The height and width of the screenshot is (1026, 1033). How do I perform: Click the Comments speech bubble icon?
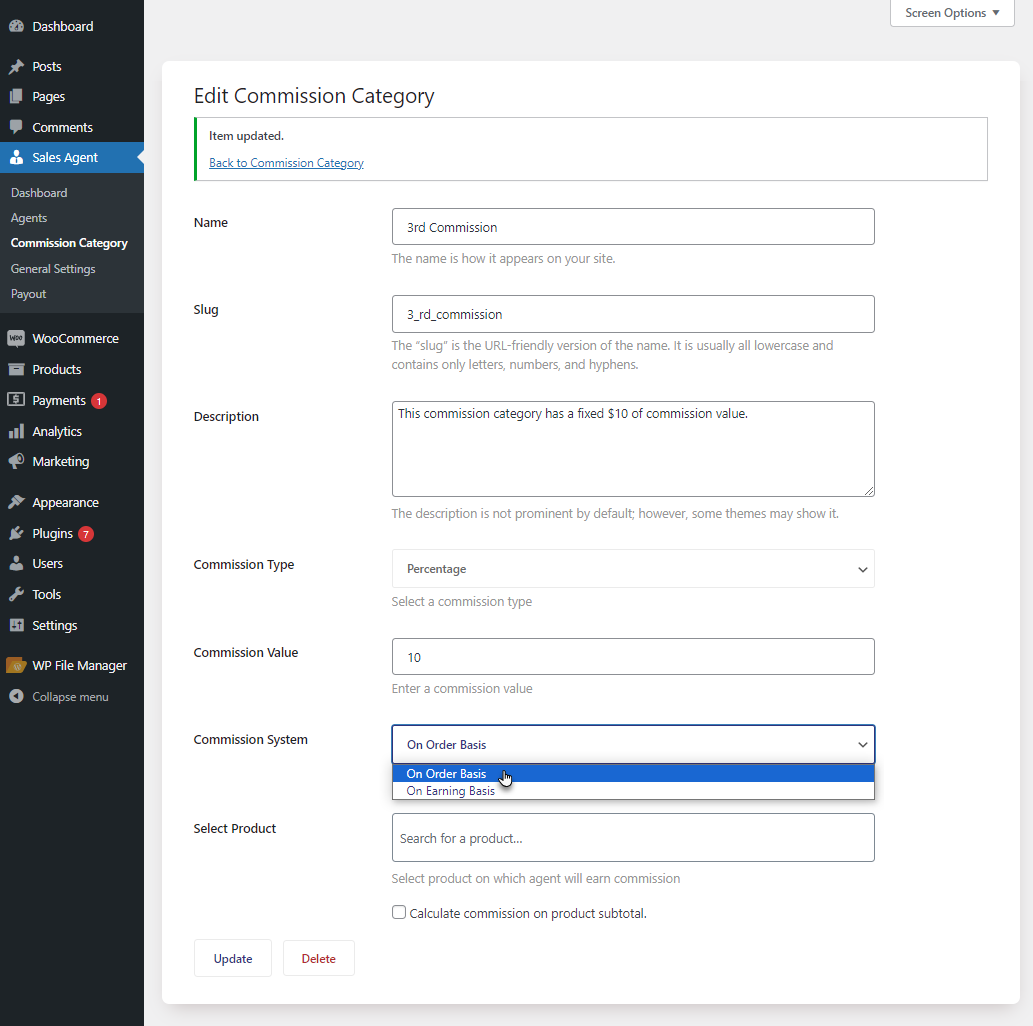pyautogui.click(x=16, y=128)
